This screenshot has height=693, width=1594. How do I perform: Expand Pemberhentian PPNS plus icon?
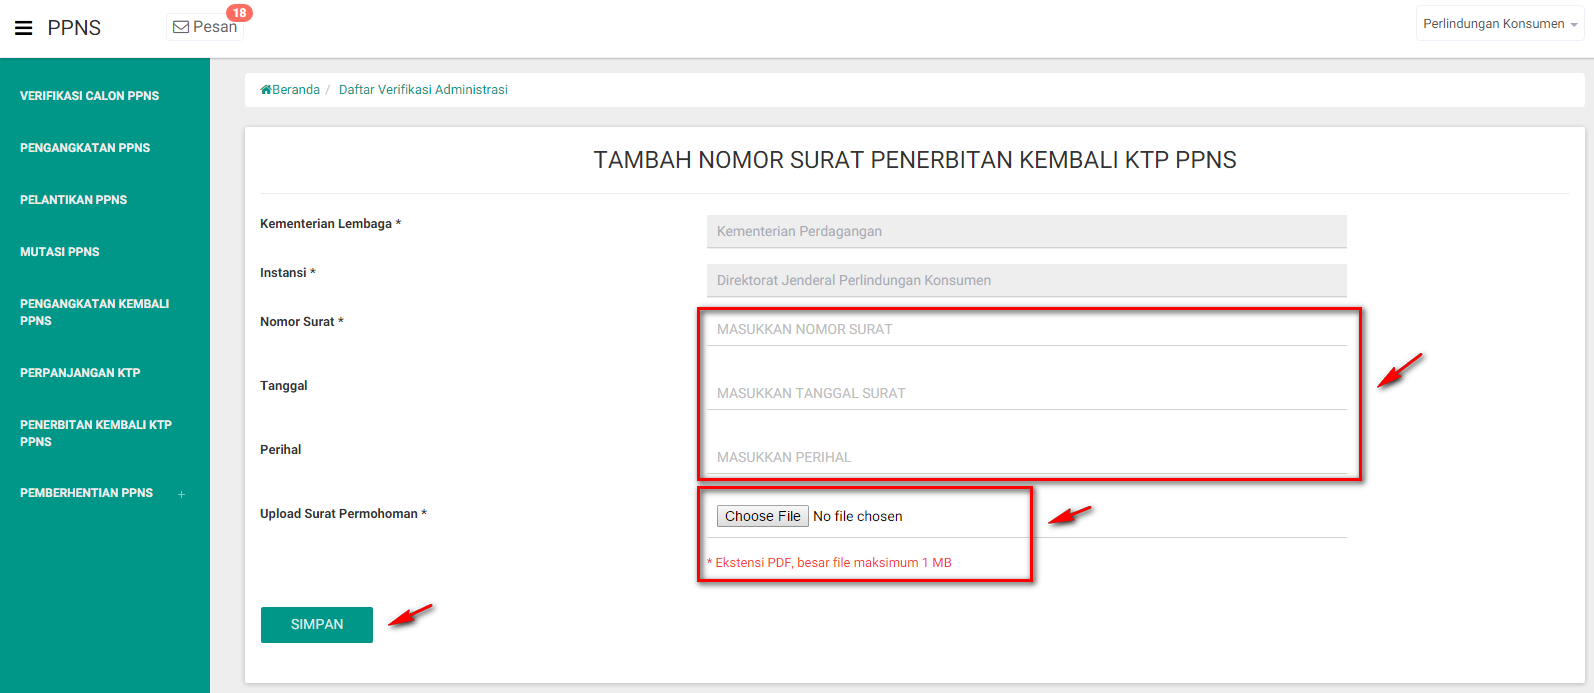181,494
